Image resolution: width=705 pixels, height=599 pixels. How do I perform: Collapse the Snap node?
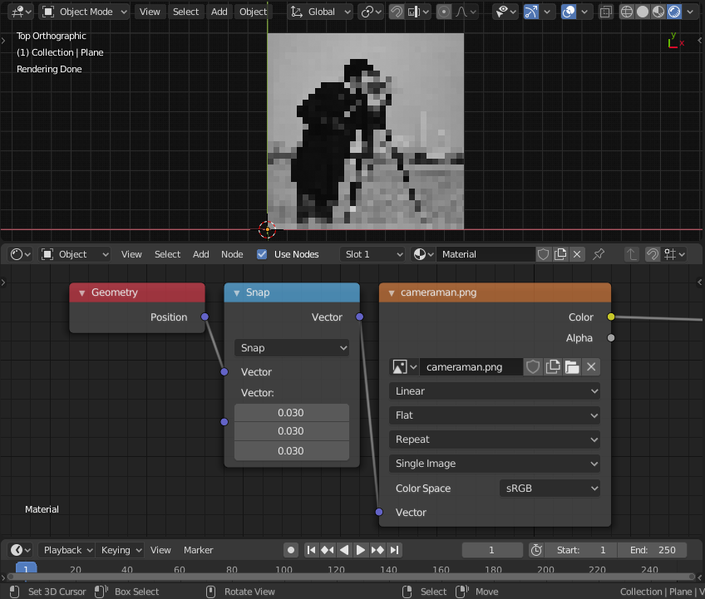coord(237,293)
